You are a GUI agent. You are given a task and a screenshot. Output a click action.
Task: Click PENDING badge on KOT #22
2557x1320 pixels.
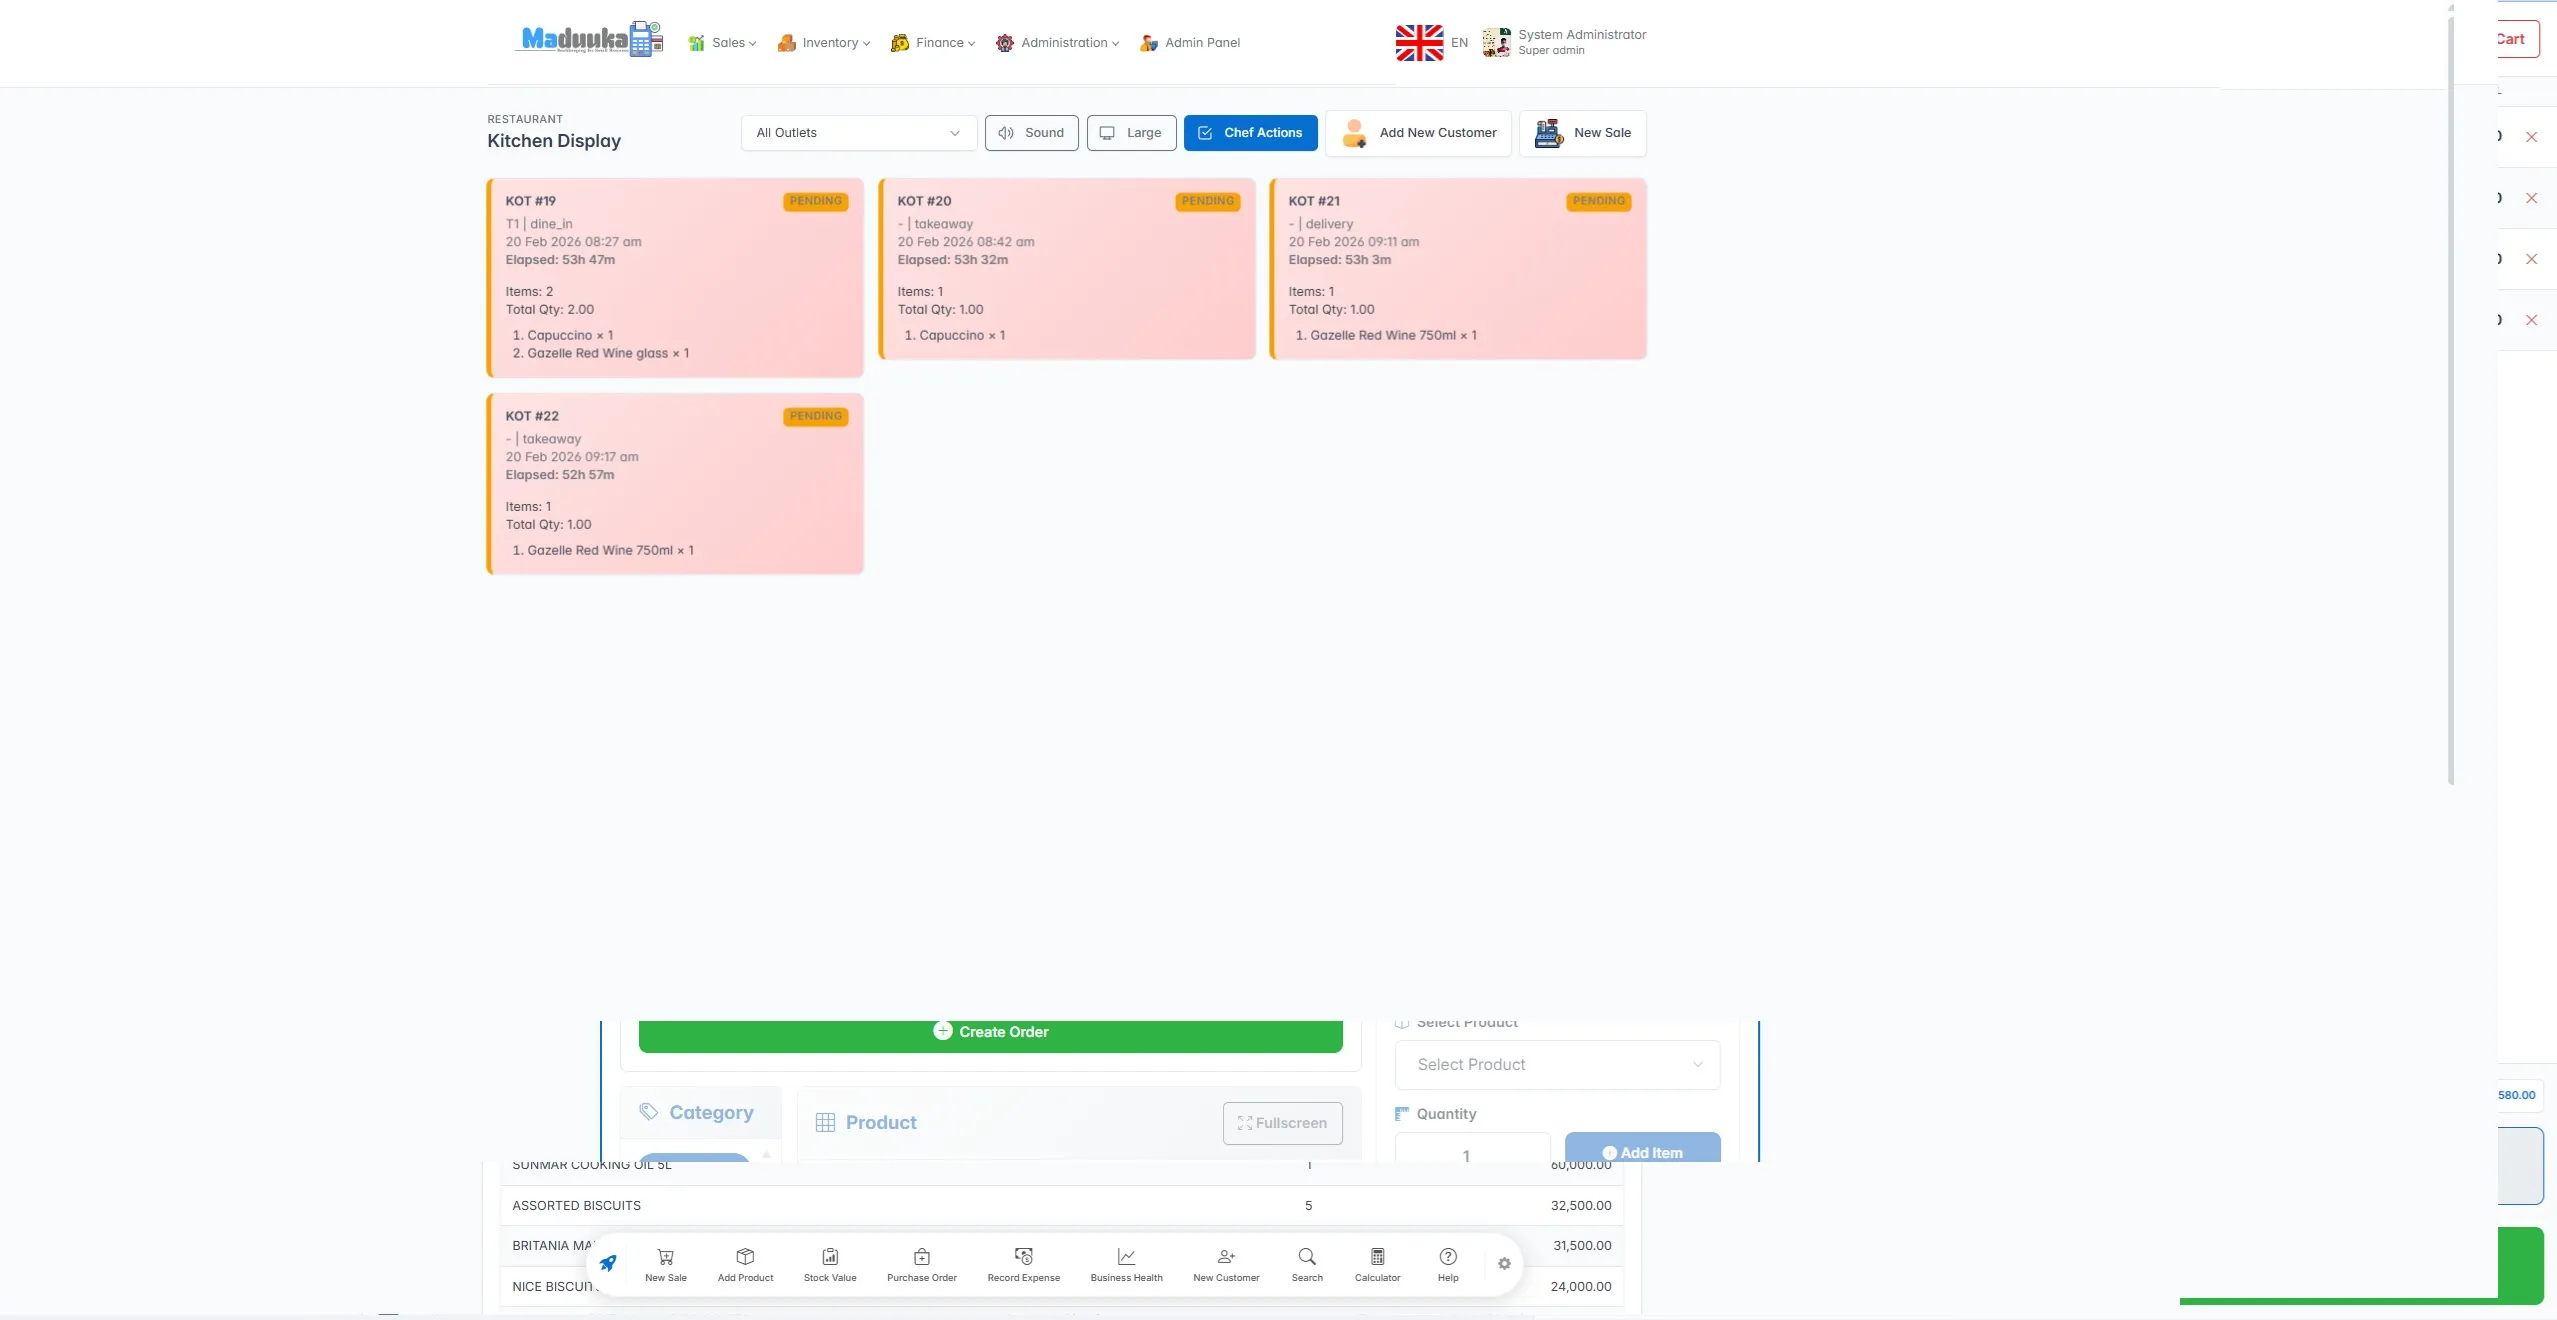815,416
